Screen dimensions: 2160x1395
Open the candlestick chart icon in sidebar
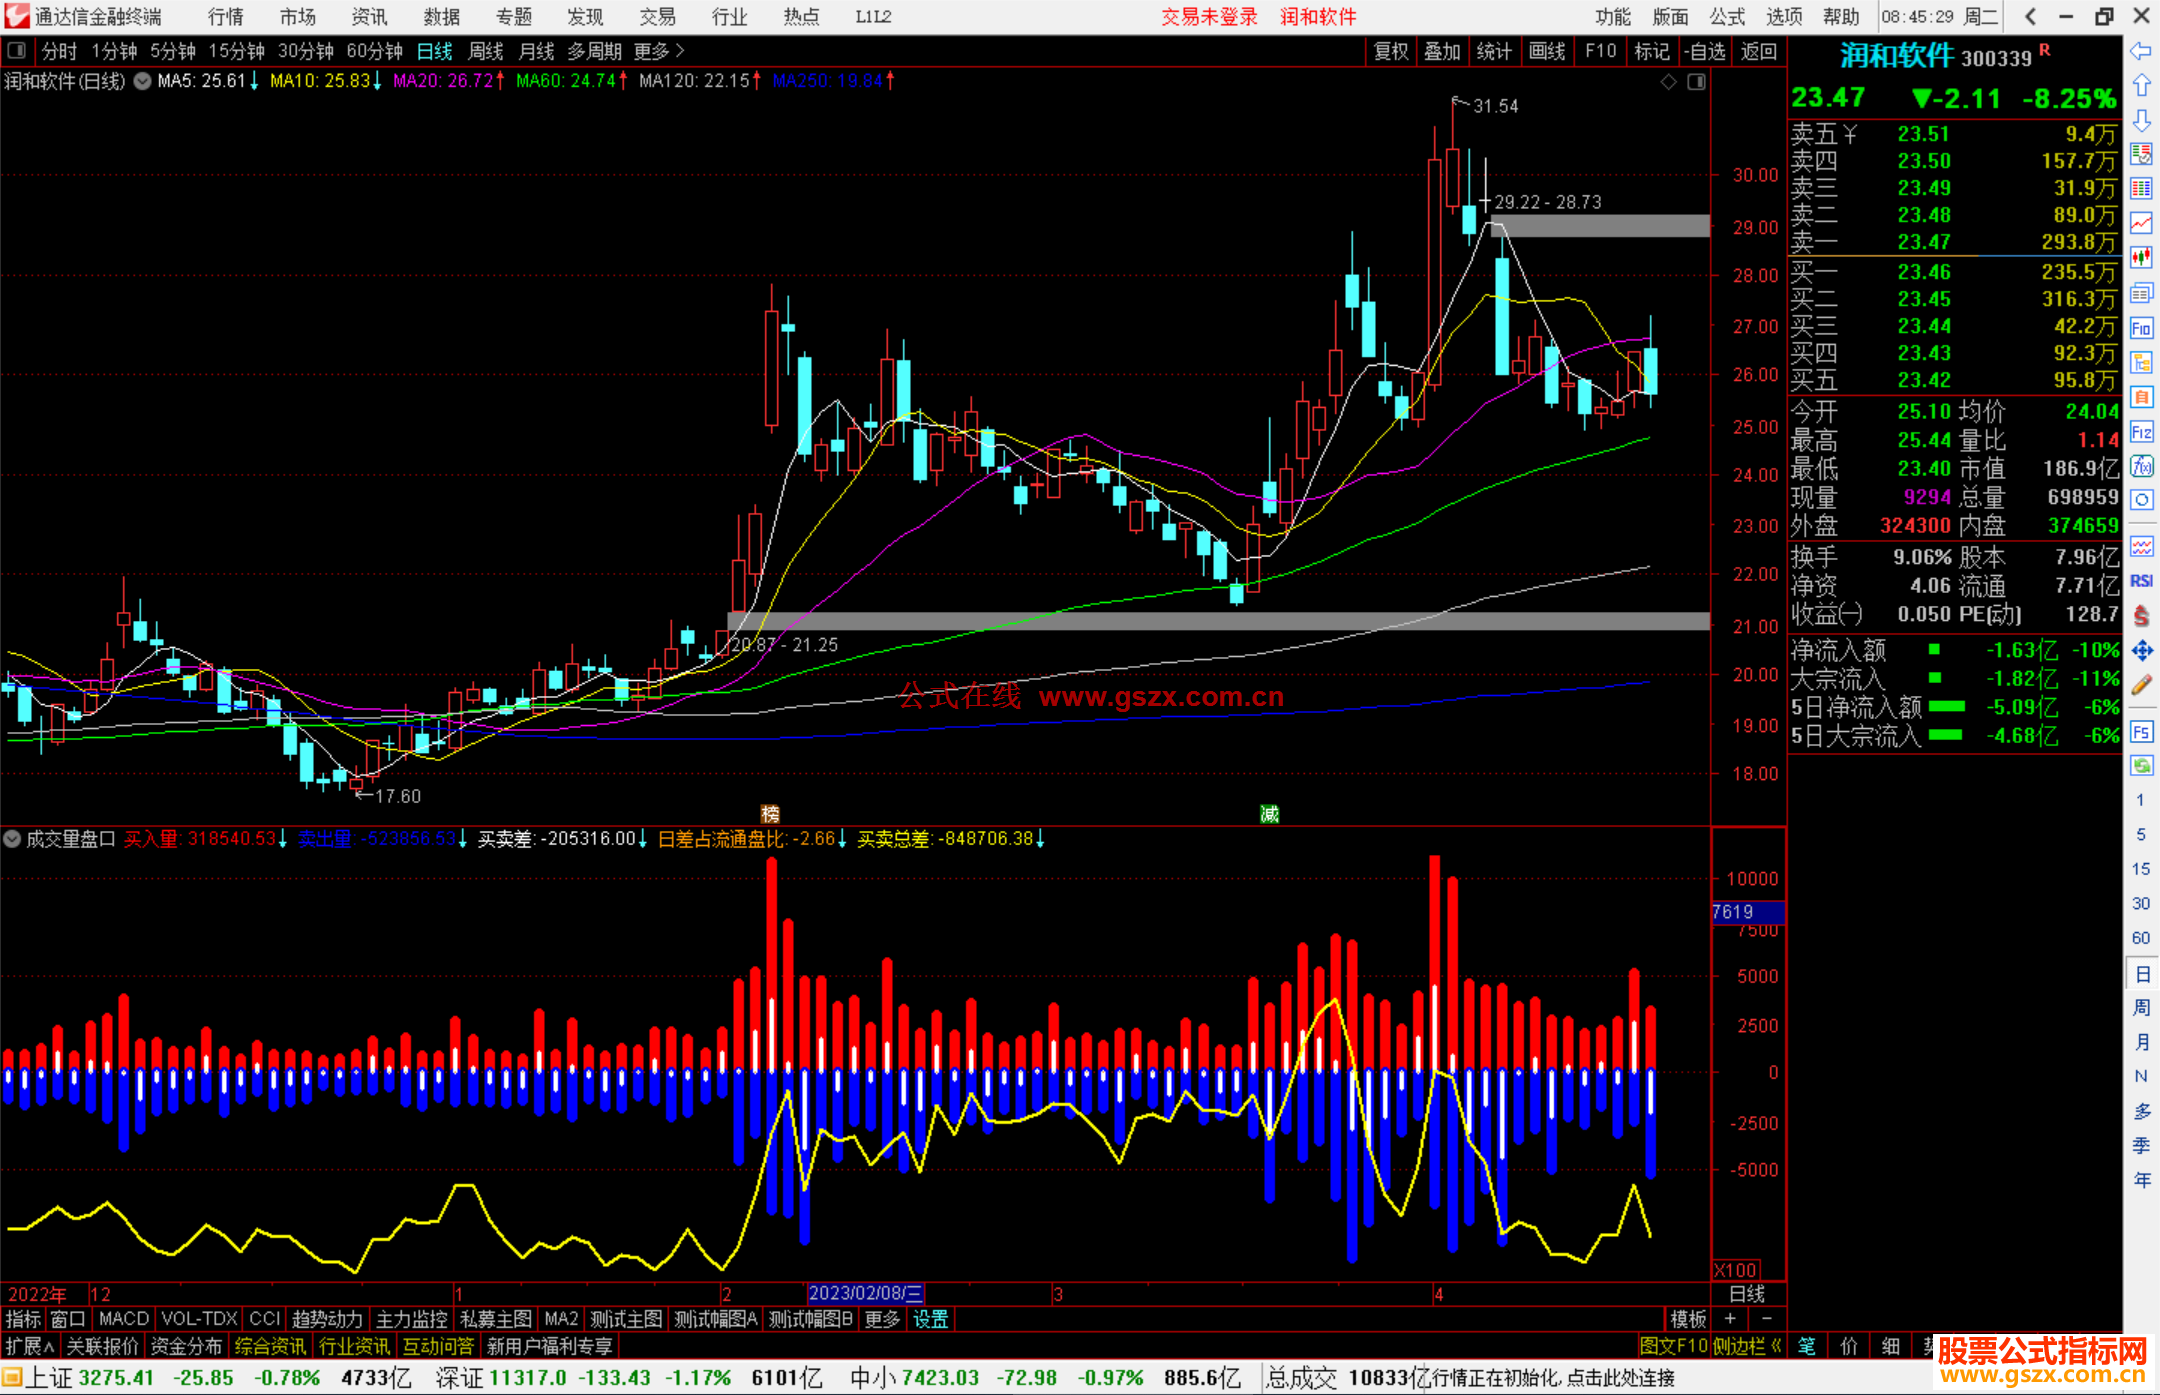2141,258
